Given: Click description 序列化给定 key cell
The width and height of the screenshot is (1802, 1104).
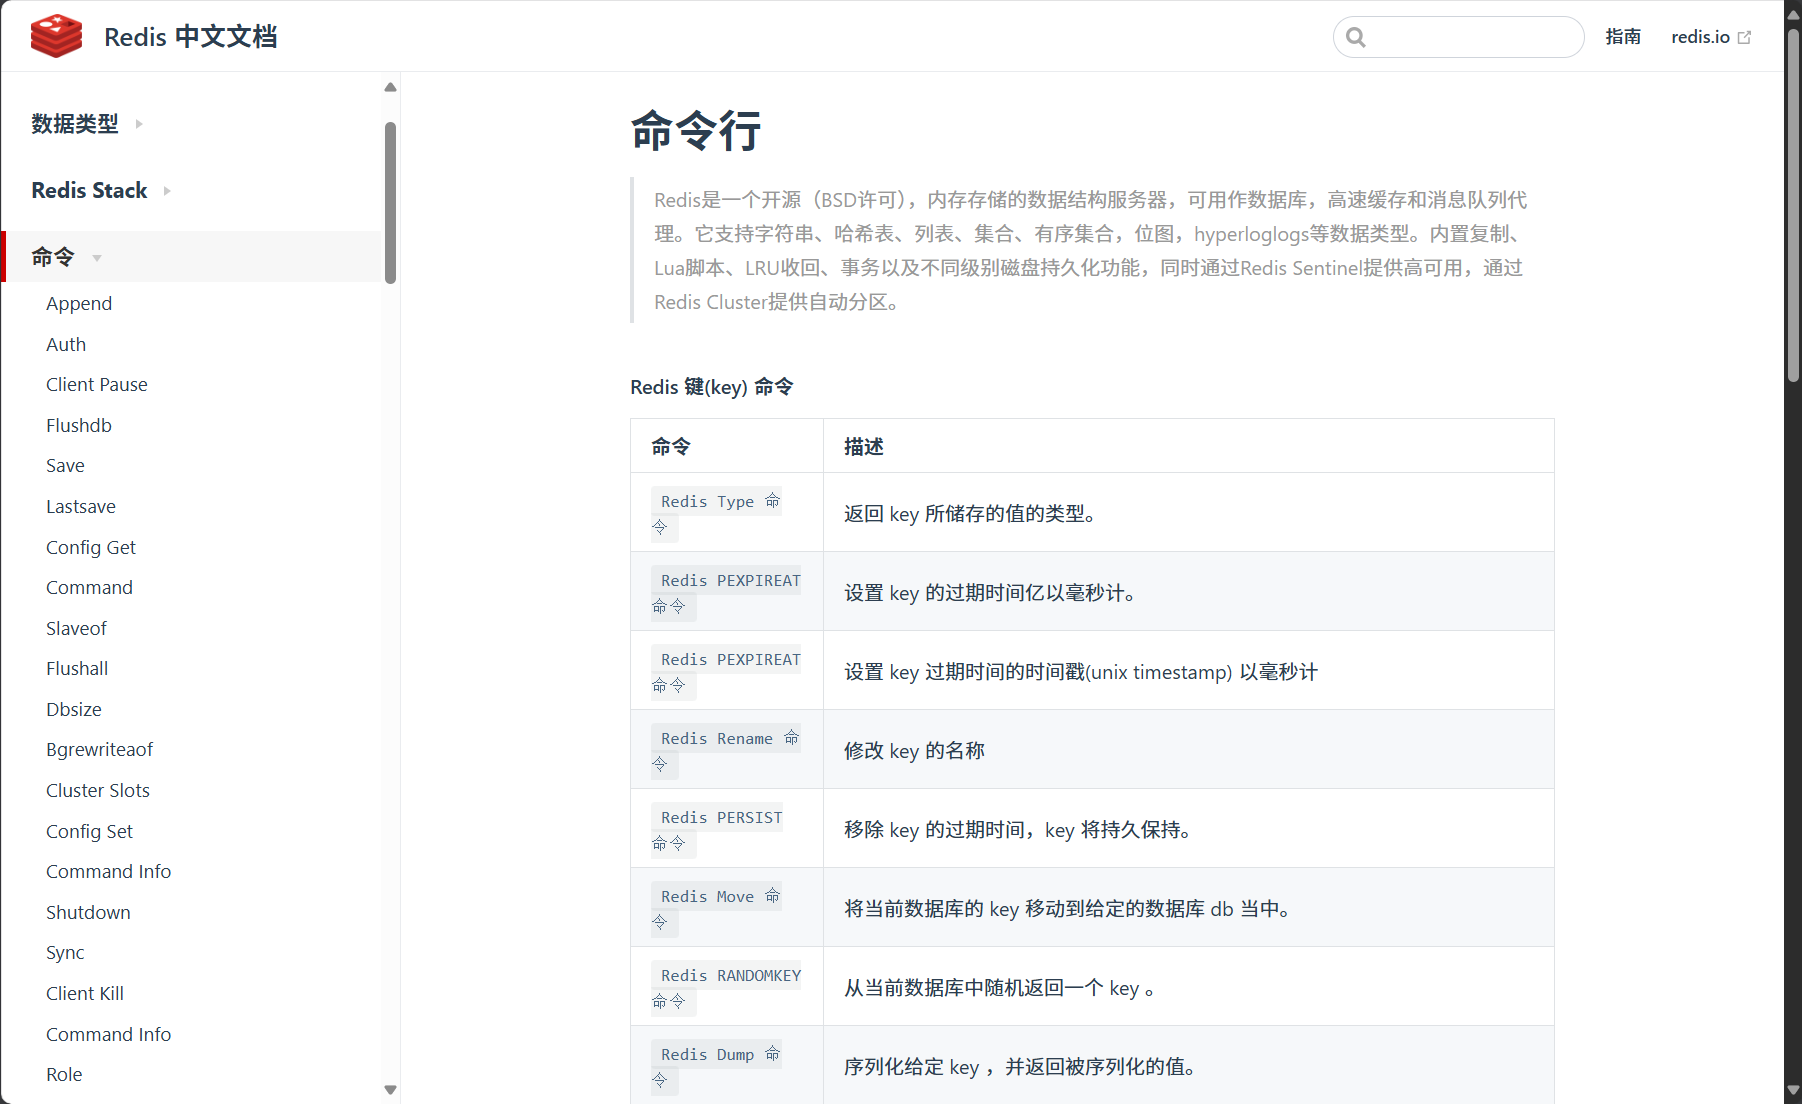Looking at the screenshot, I should tap(1188, 1066).
